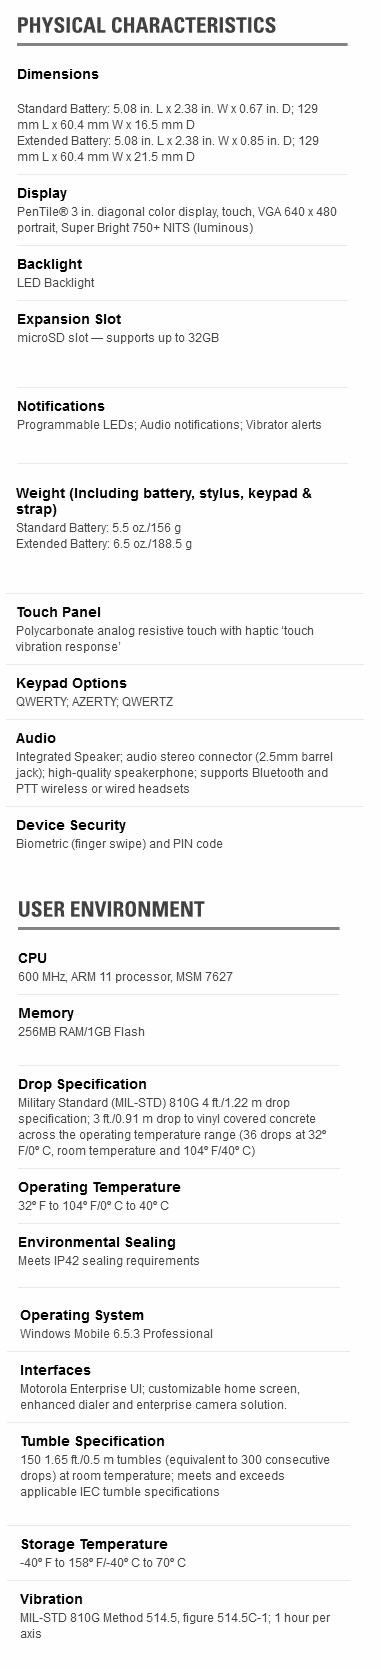Click the Physical Characteristics section heading
Viewport: 381px width, 1669px height.
(147, 25)
